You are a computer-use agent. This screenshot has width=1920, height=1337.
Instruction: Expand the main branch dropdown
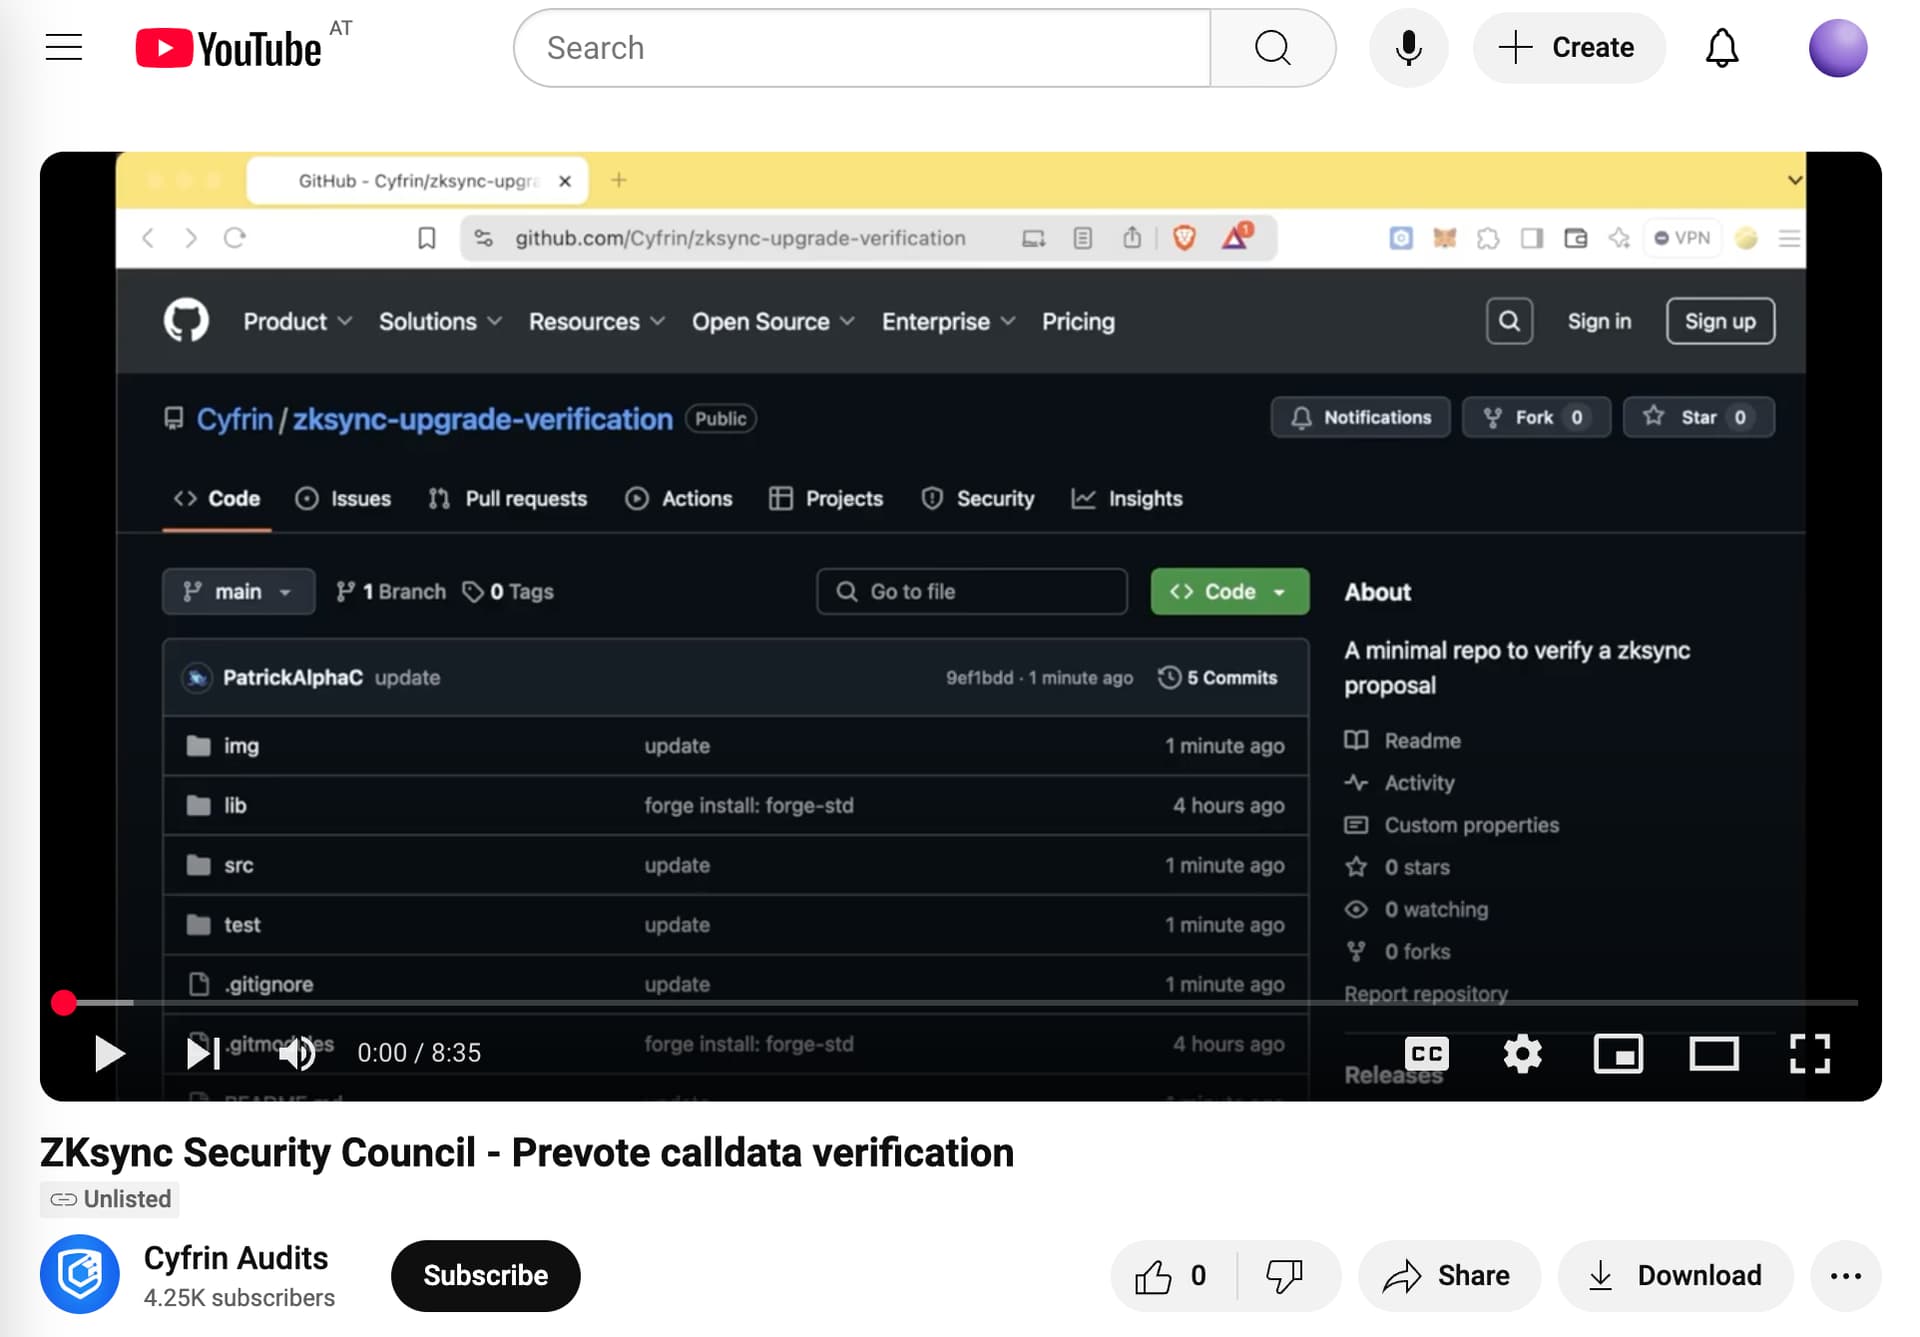pos(235,590)
